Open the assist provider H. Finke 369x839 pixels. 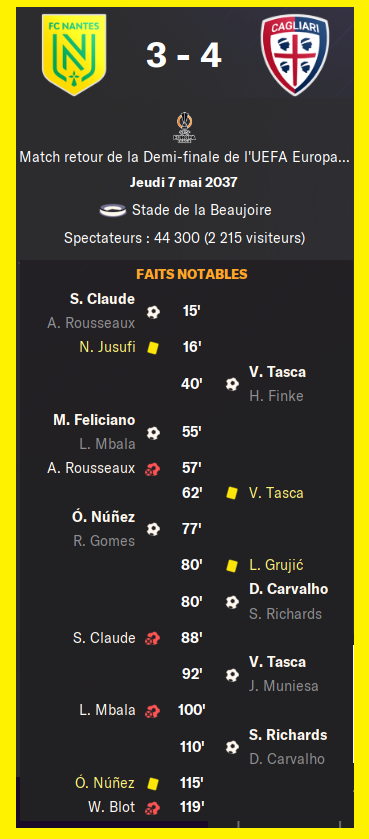[x=276, y=396]
